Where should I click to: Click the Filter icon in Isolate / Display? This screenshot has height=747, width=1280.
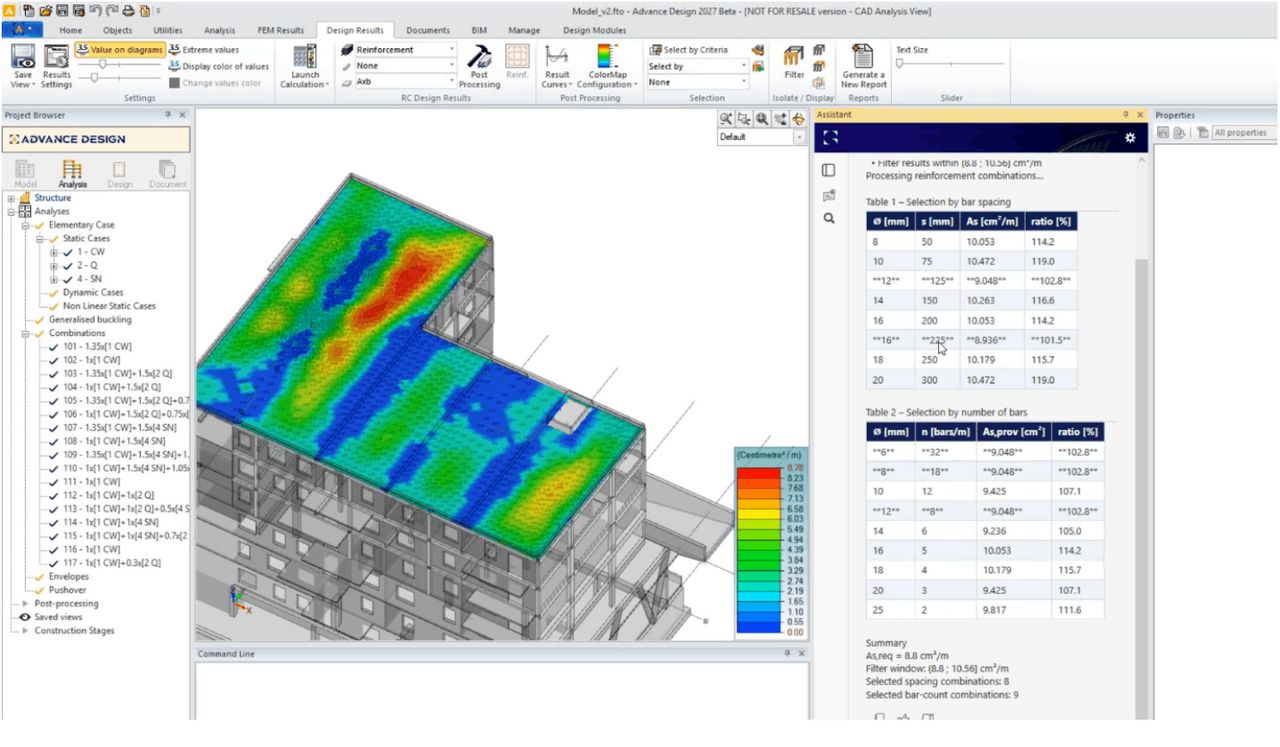[794, 56]
